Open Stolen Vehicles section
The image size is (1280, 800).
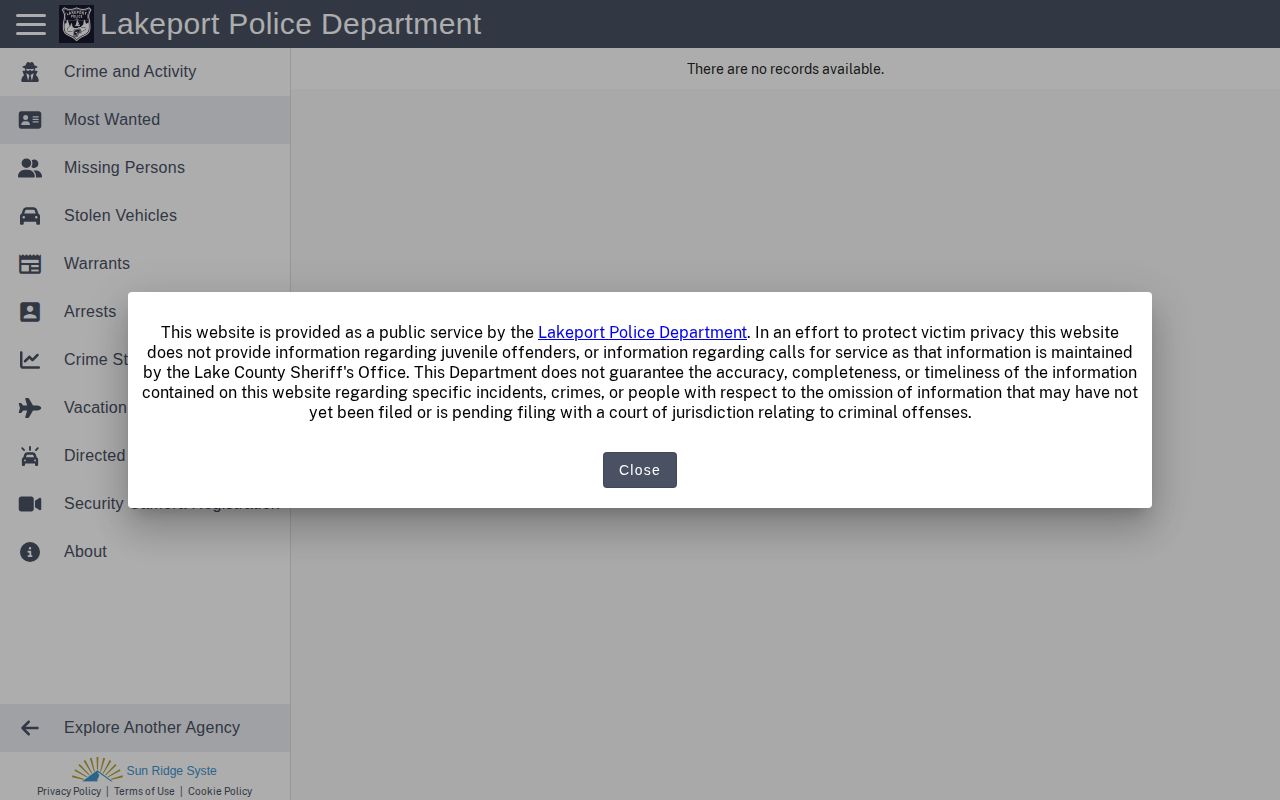click(x=145, y=216)
